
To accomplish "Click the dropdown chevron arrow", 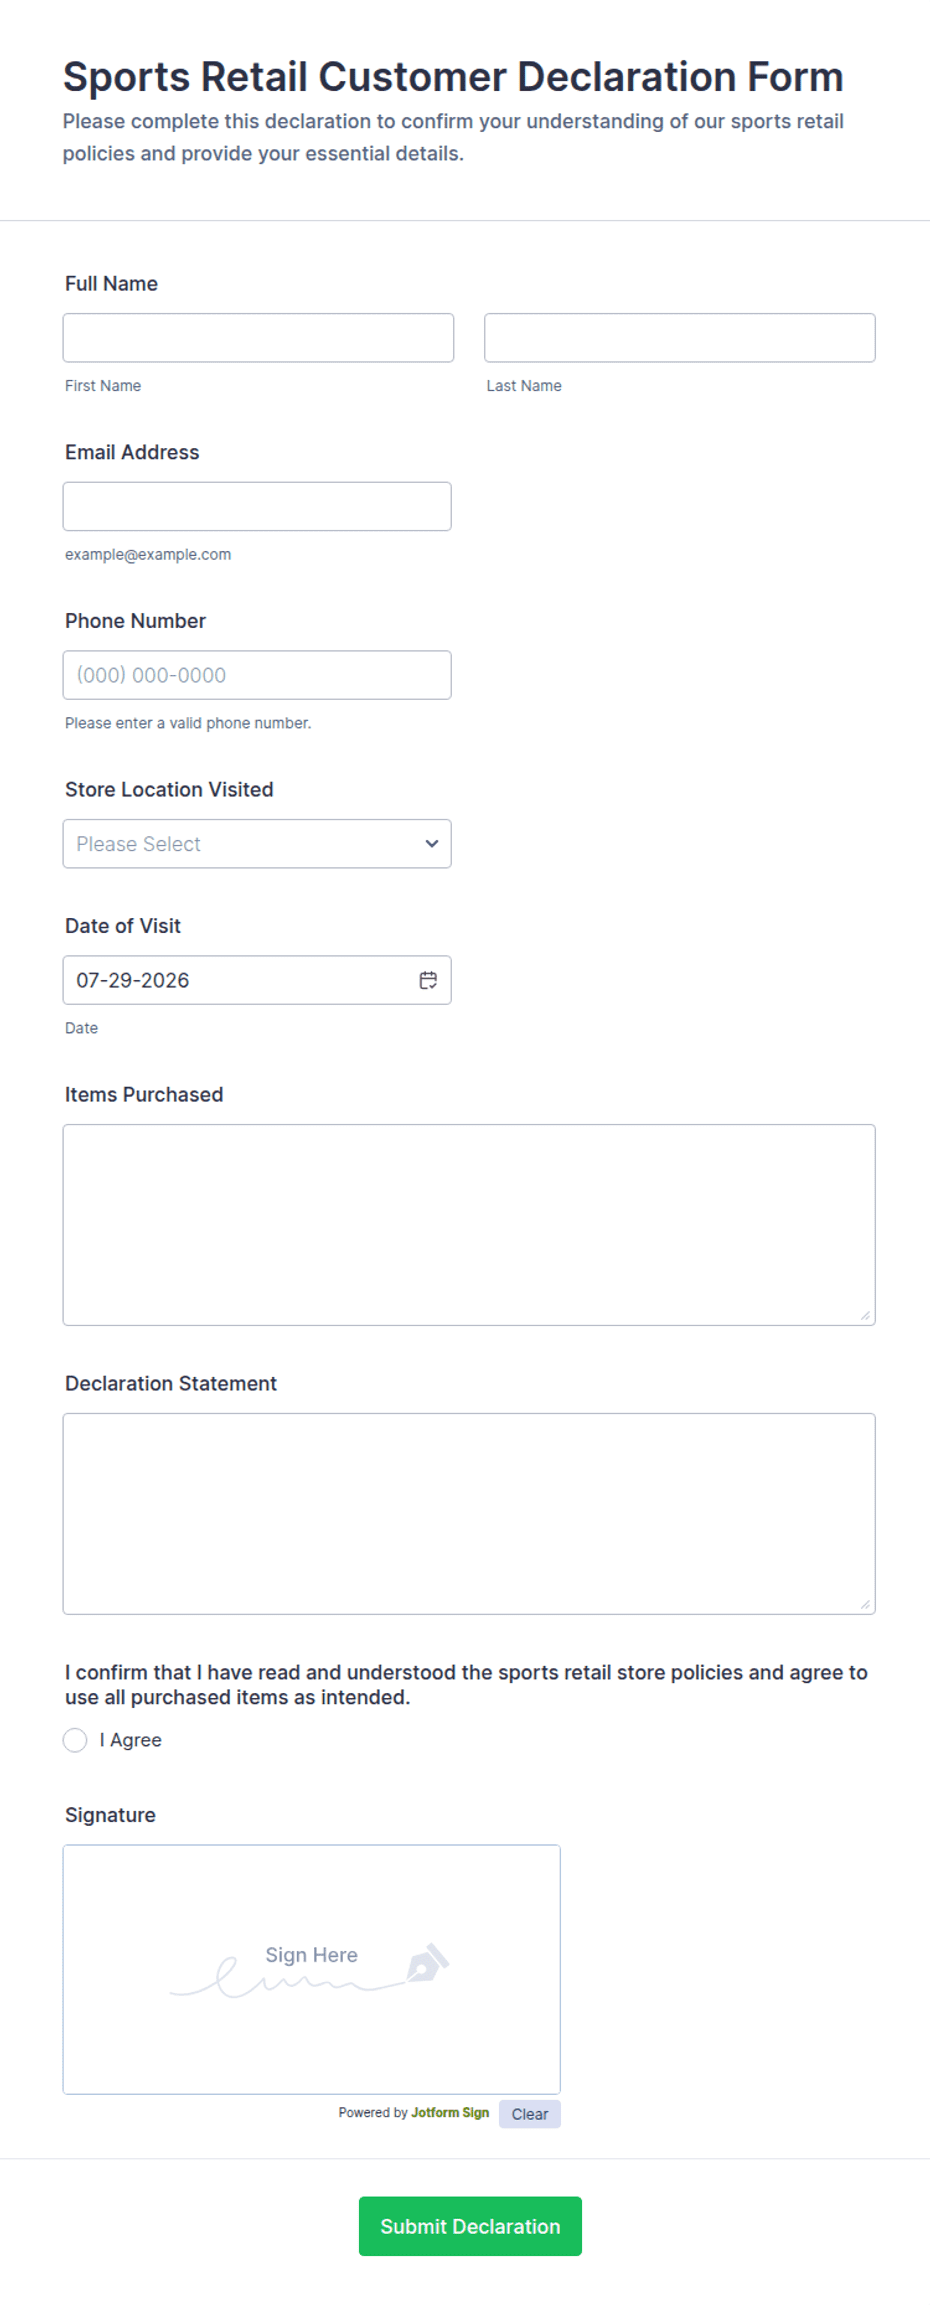I will tap(431, 844).
